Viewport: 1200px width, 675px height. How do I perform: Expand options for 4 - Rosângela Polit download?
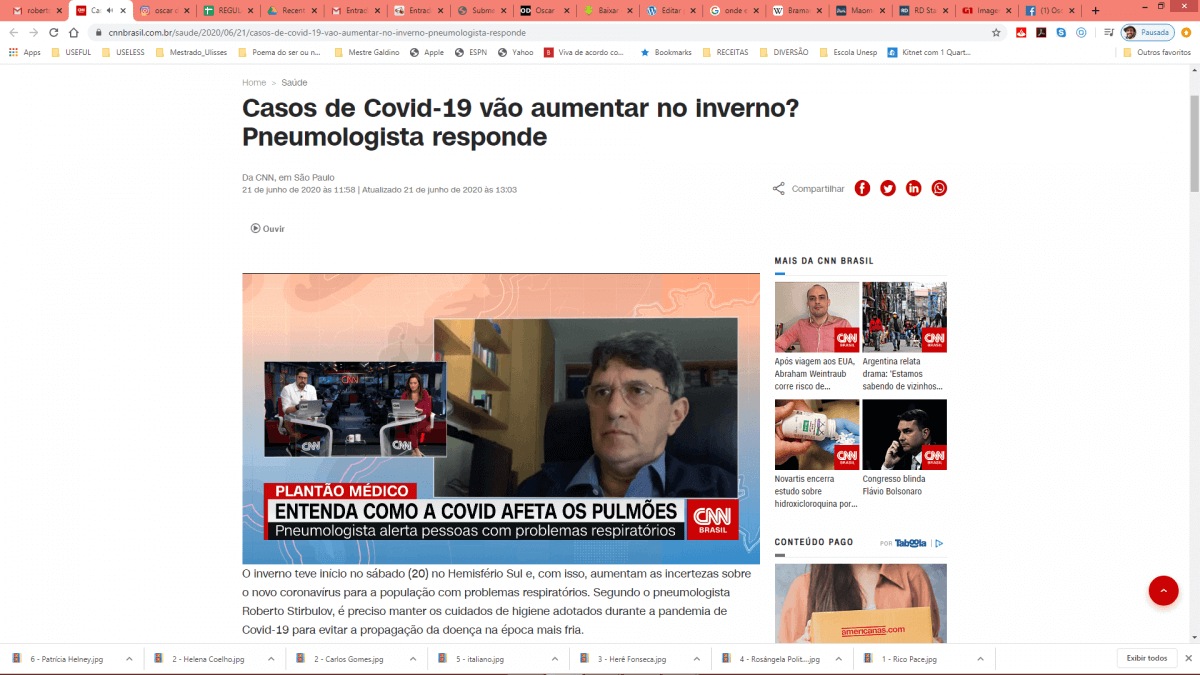pyautogui.click(x=838, y=659)
